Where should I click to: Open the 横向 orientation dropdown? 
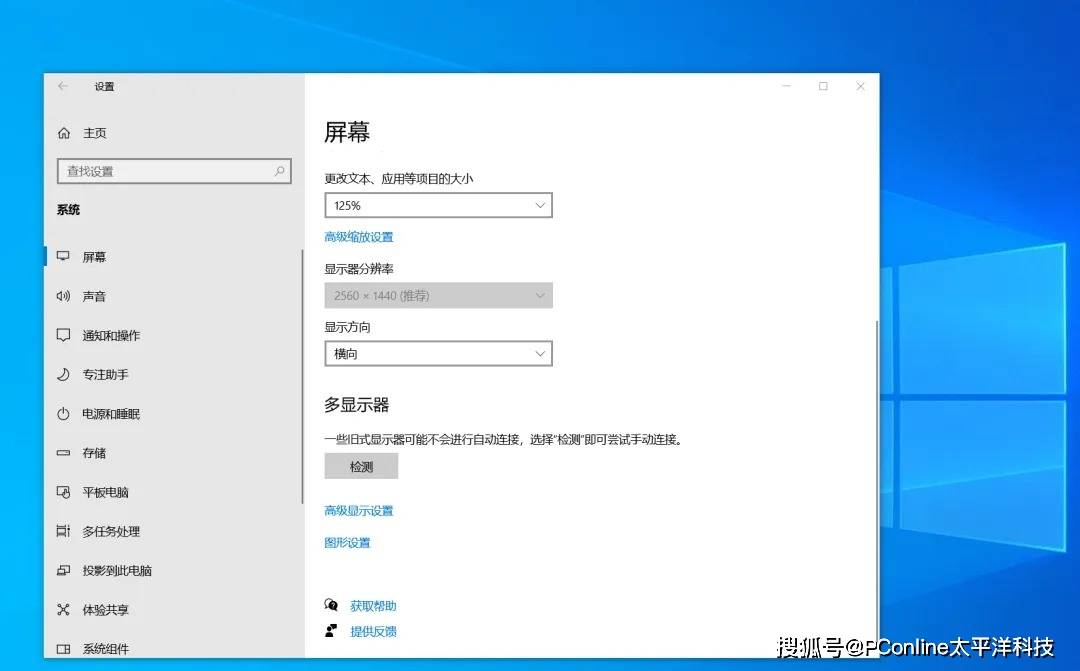coord(439,354)
